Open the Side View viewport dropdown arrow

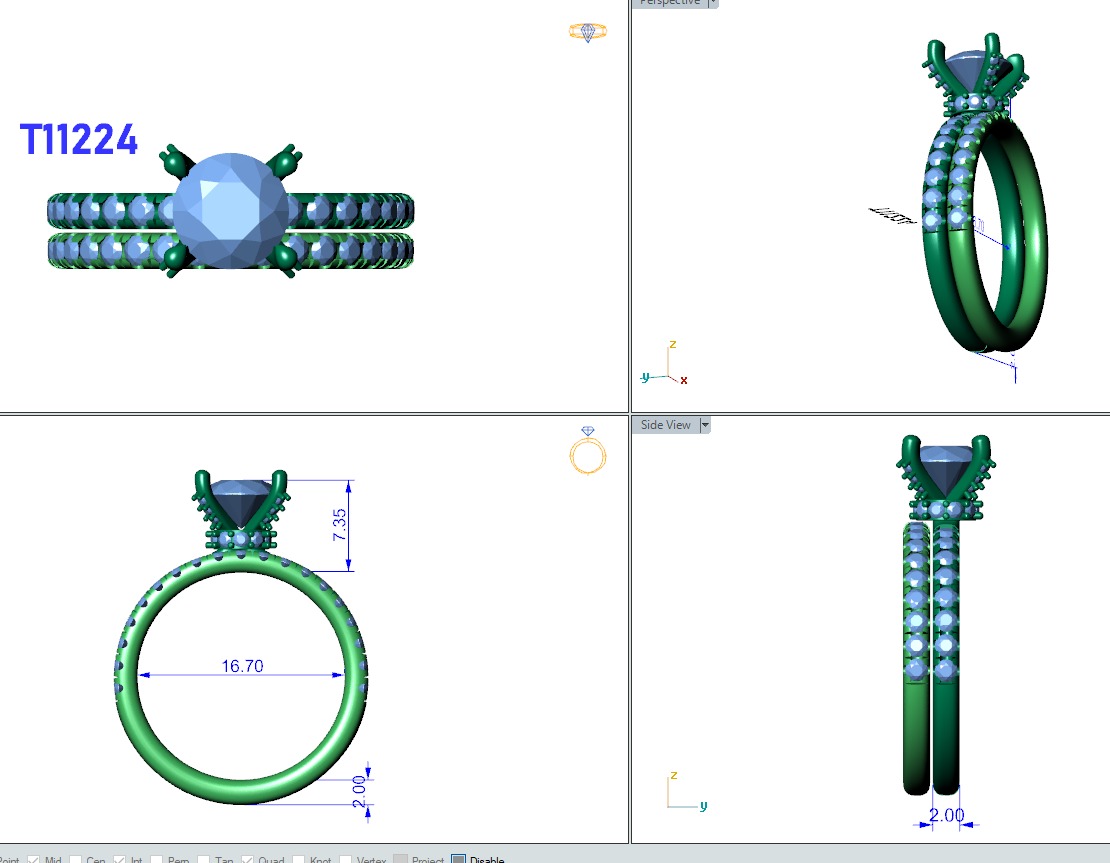pyautogui.click(x=705, y=425)
